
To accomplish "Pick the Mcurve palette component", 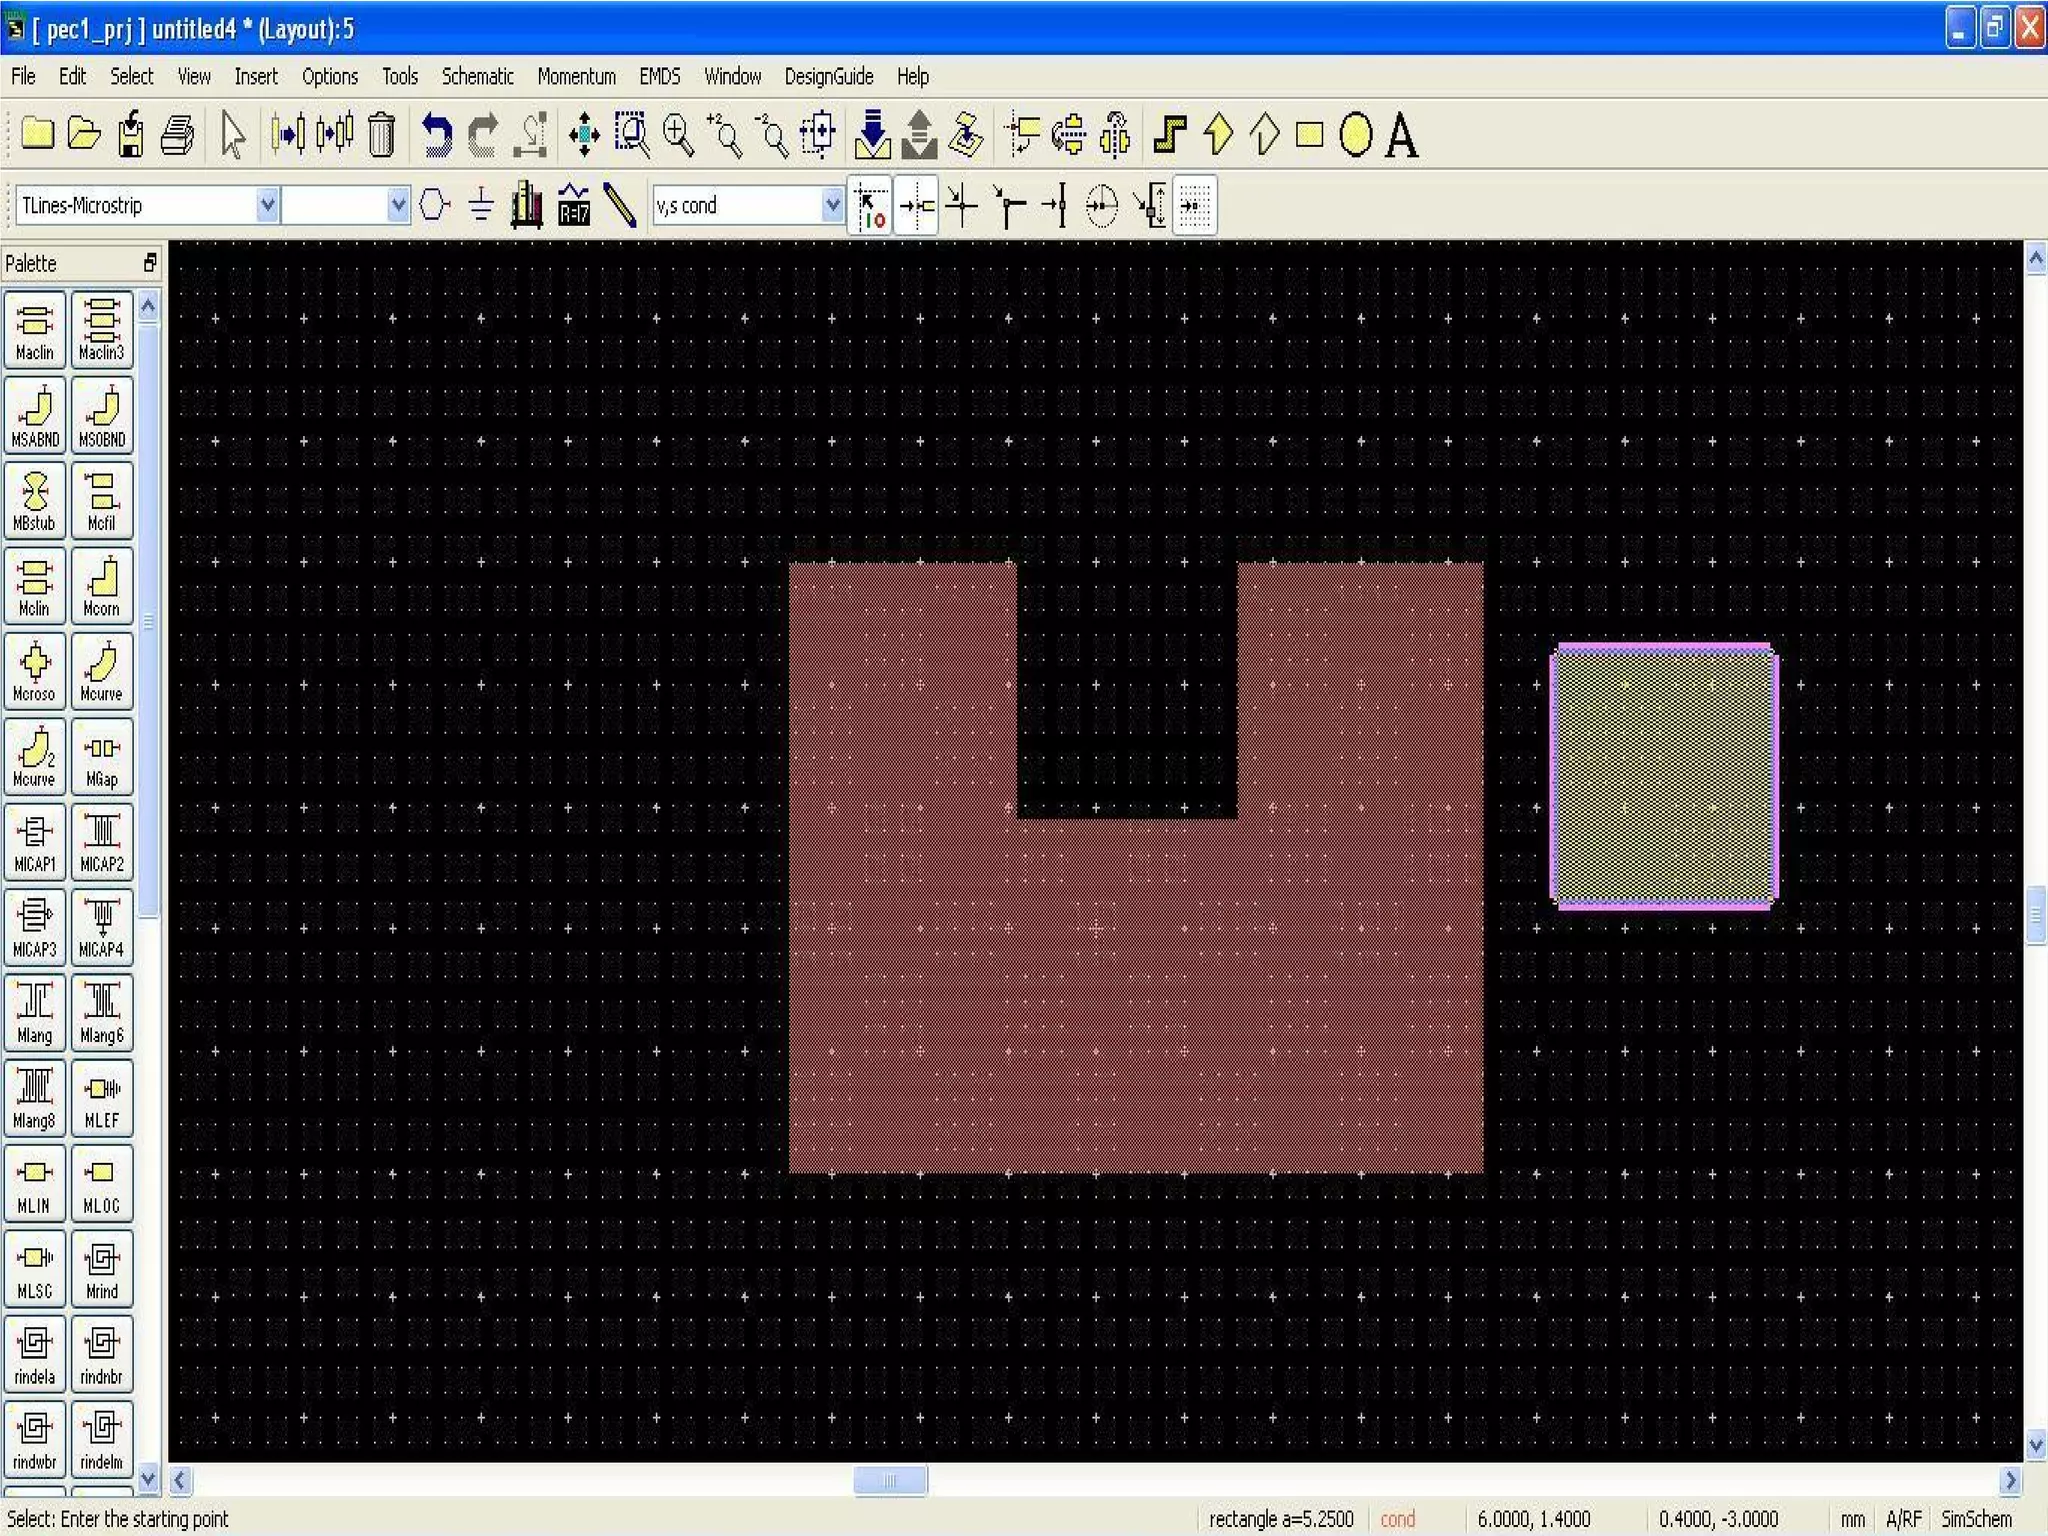I will tap(101, 671).
